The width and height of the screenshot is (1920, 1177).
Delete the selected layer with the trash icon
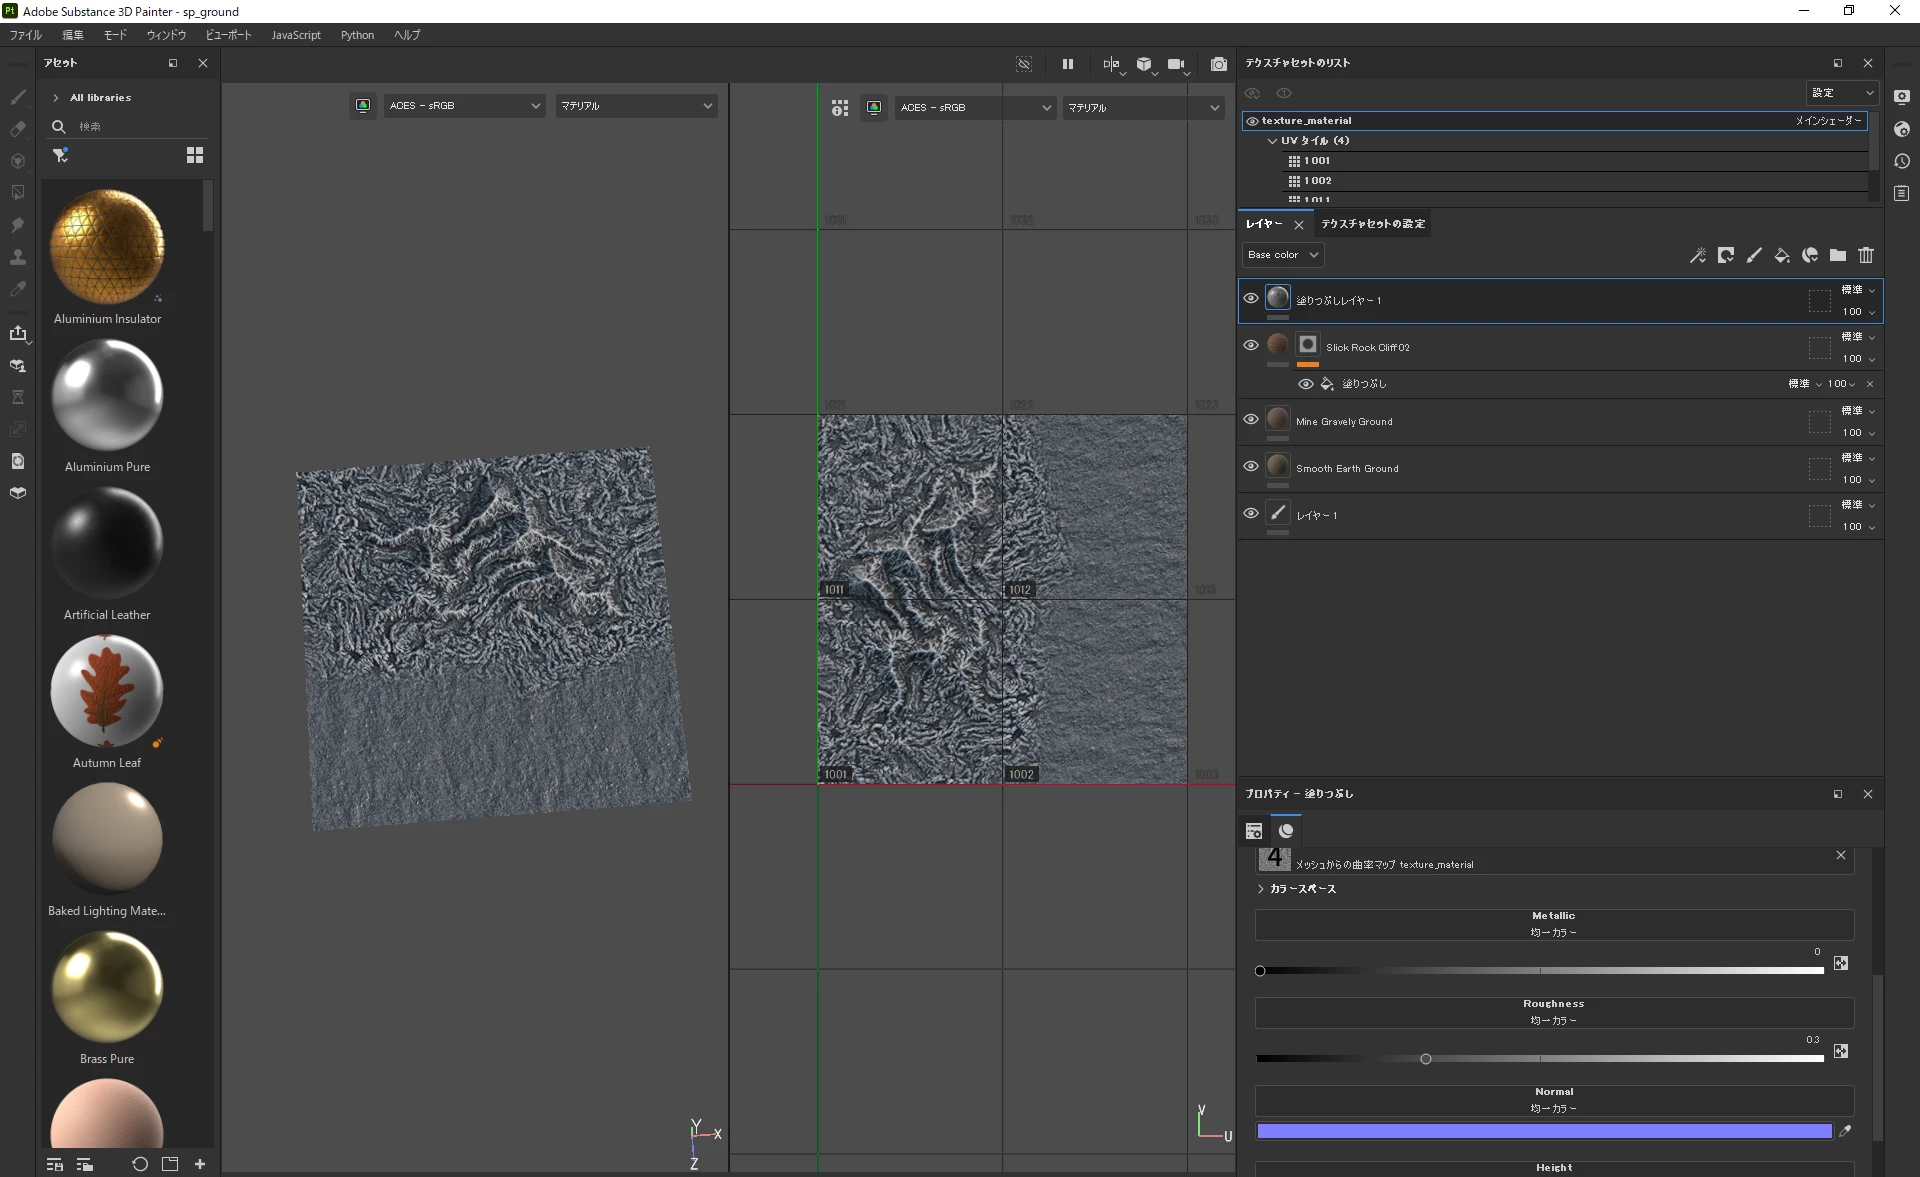click(1865, 256)
